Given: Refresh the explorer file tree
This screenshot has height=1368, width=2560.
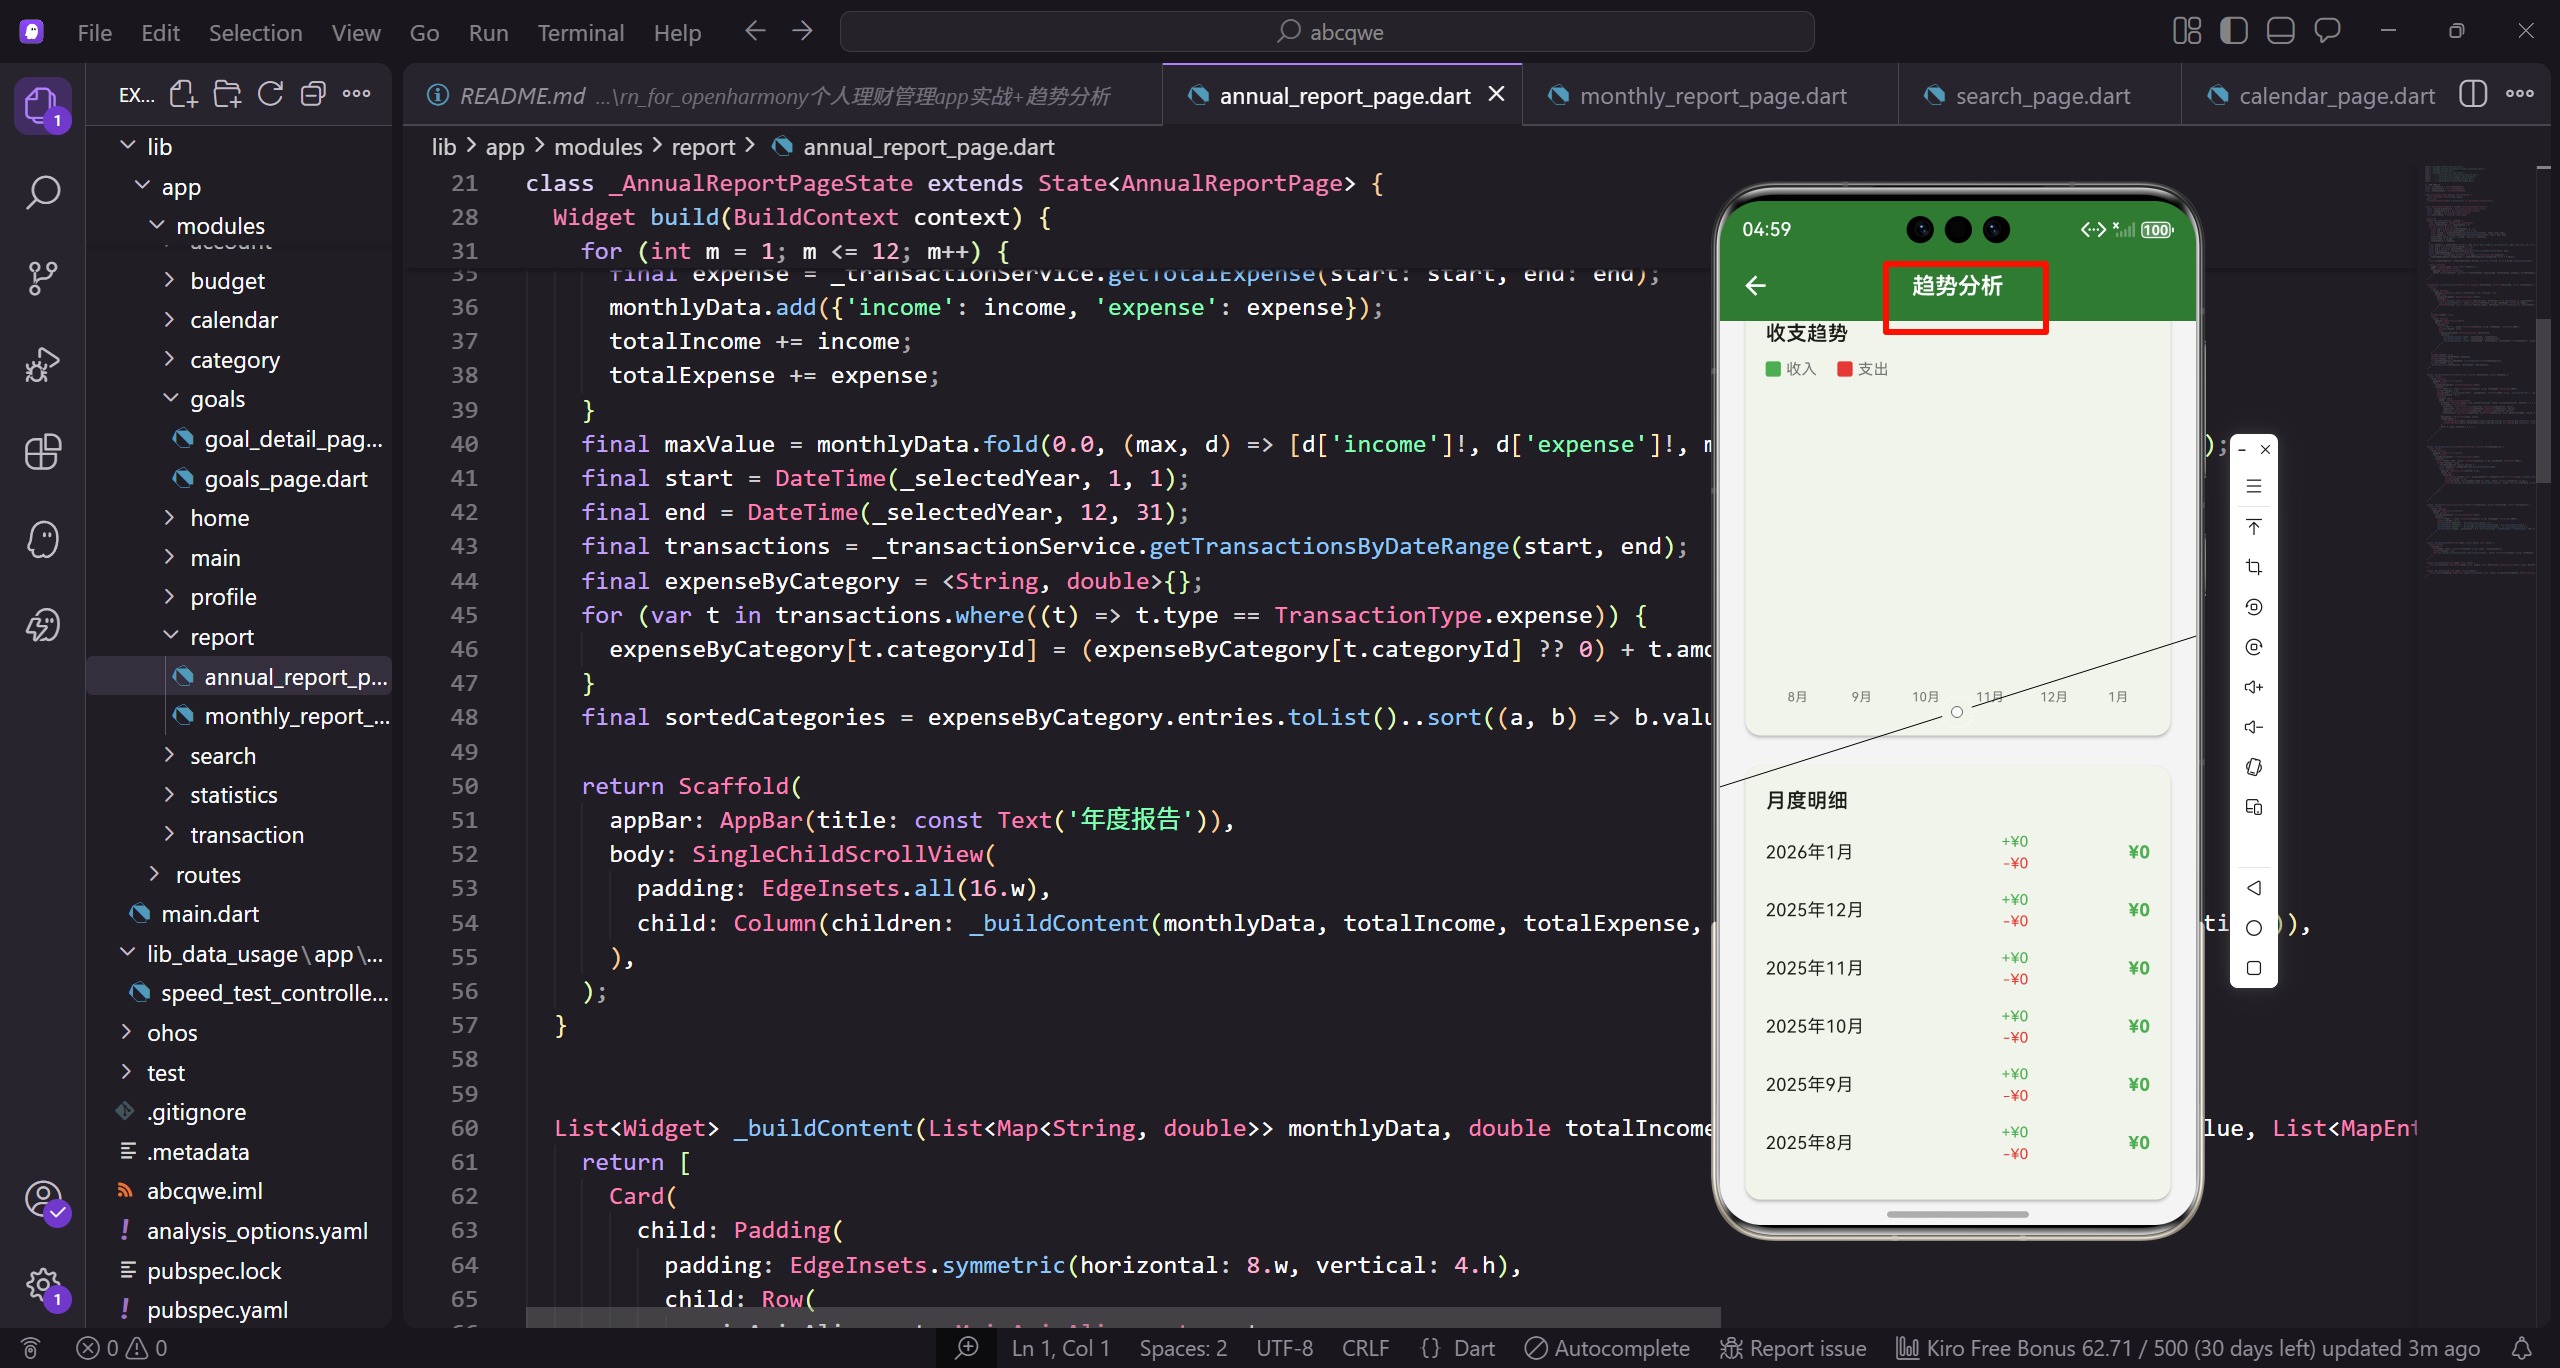Looking at the screenshot, I should click(x=270, y=95).
